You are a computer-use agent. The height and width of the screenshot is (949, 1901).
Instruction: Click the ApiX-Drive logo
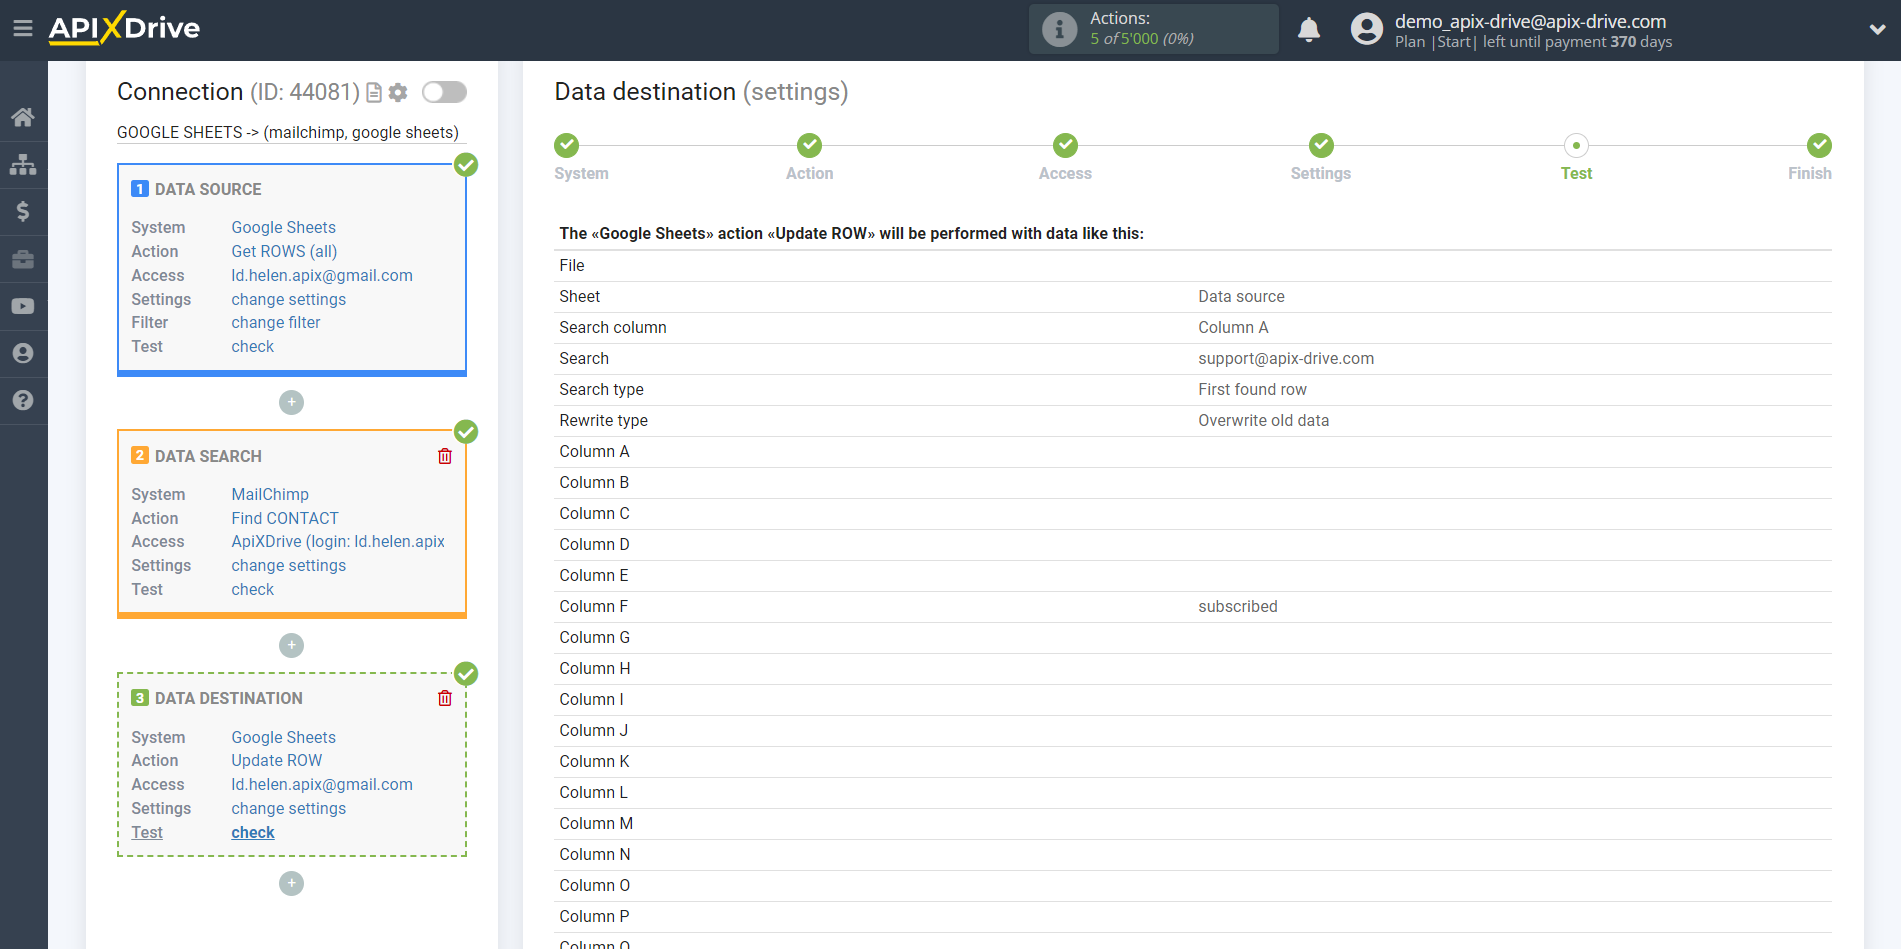[124, 28]
